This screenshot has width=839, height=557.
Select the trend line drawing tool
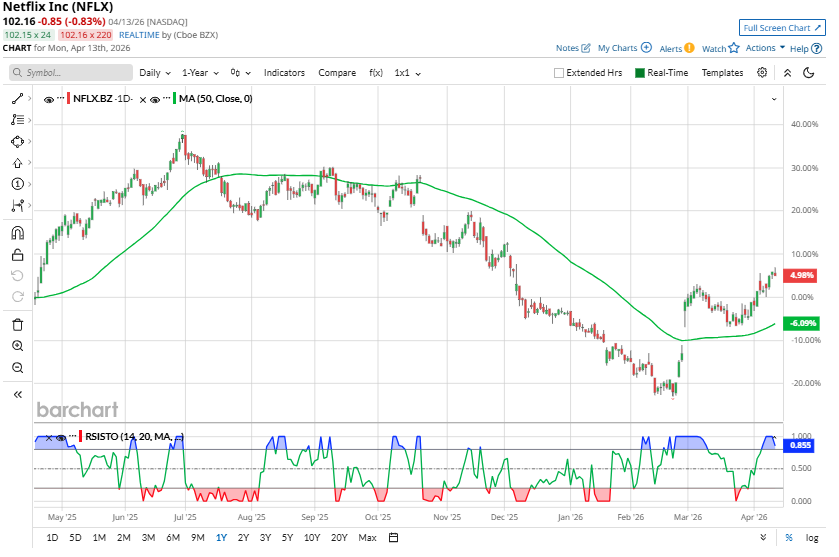17,98
